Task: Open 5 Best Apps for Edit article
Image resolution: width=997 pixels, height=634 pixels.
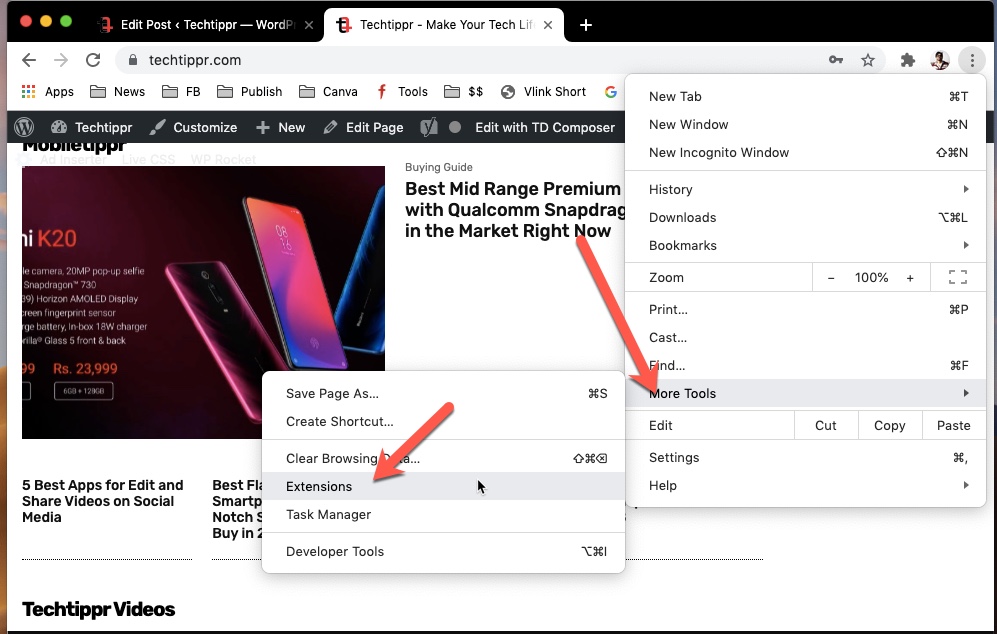Action: click(102, 501)
